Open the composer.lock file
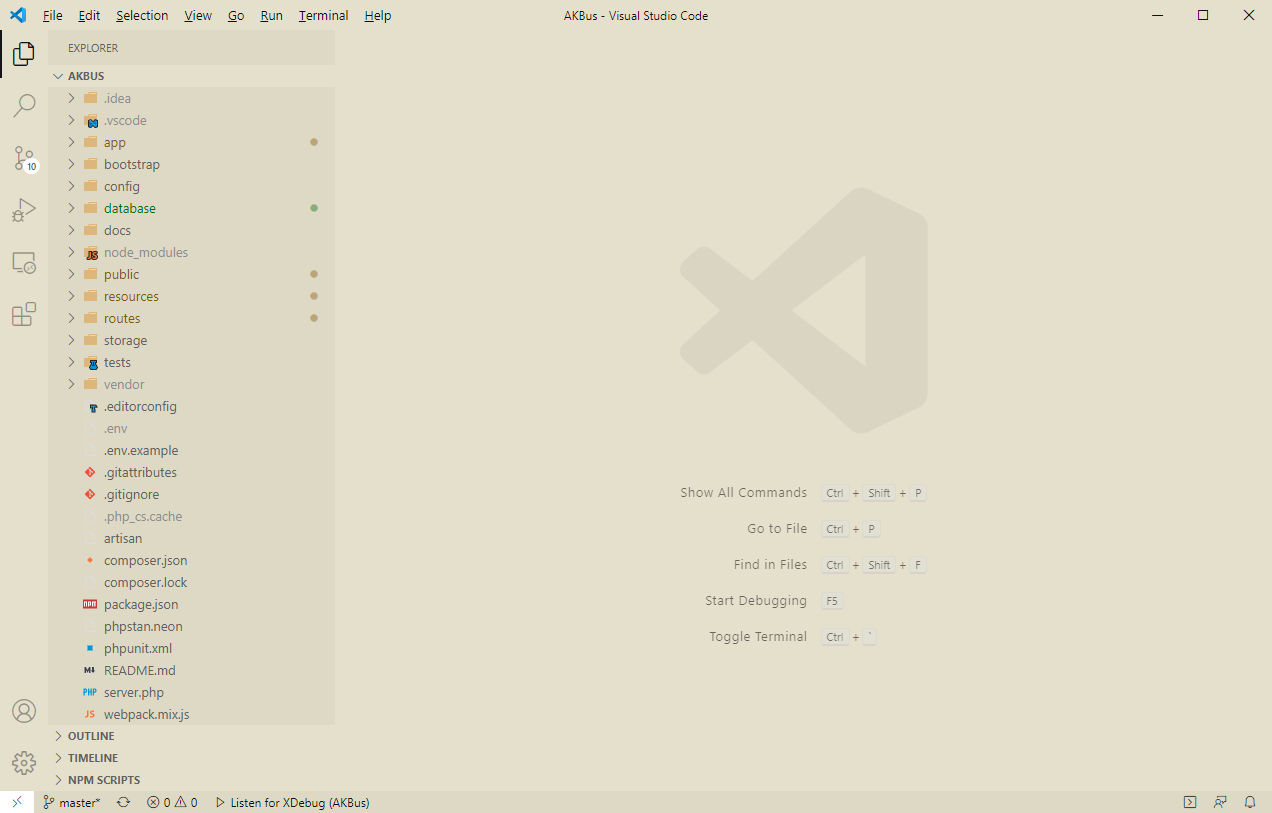Screen dimensions: 1272x813 tap(192, 582)
